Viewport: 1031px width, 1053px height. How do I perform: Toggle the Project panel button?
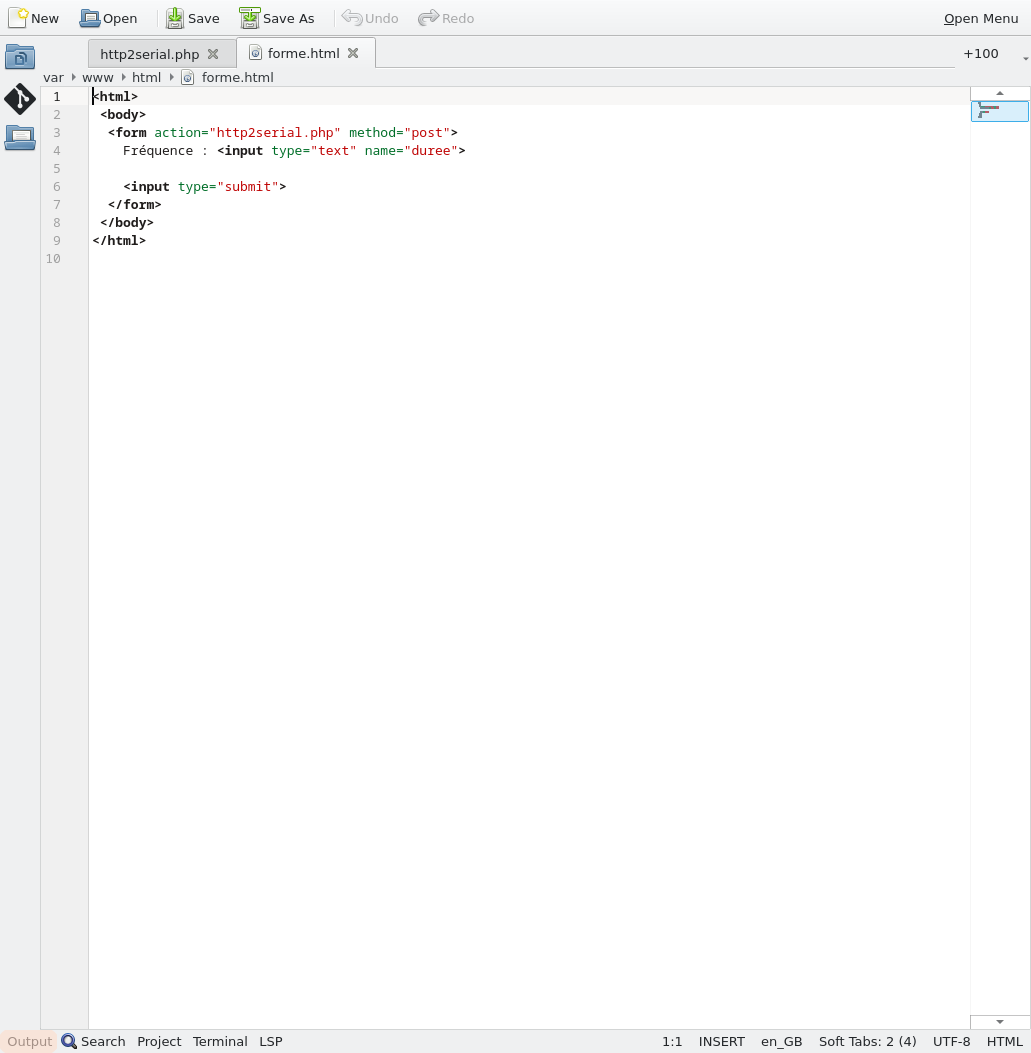[x=159, y=1041]
